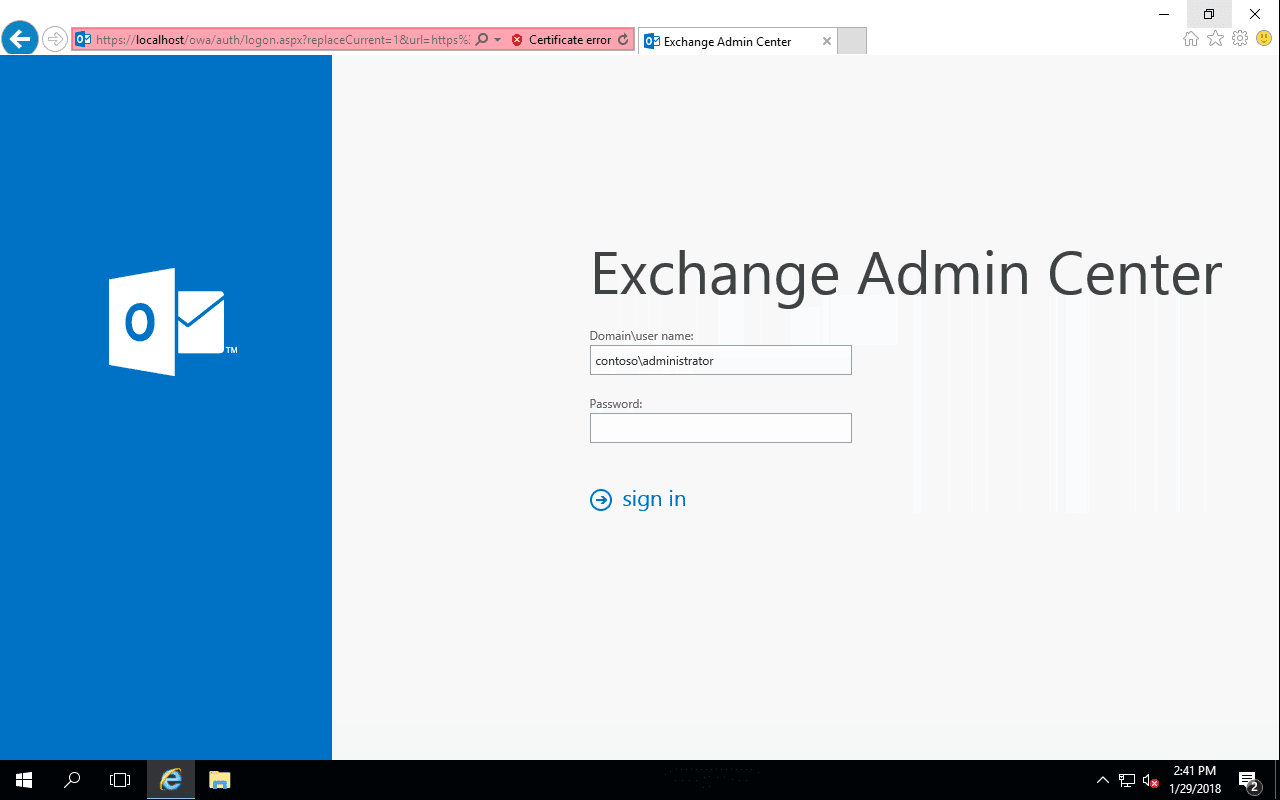Click Internet Explorer taskbar icon

point(171,780)
